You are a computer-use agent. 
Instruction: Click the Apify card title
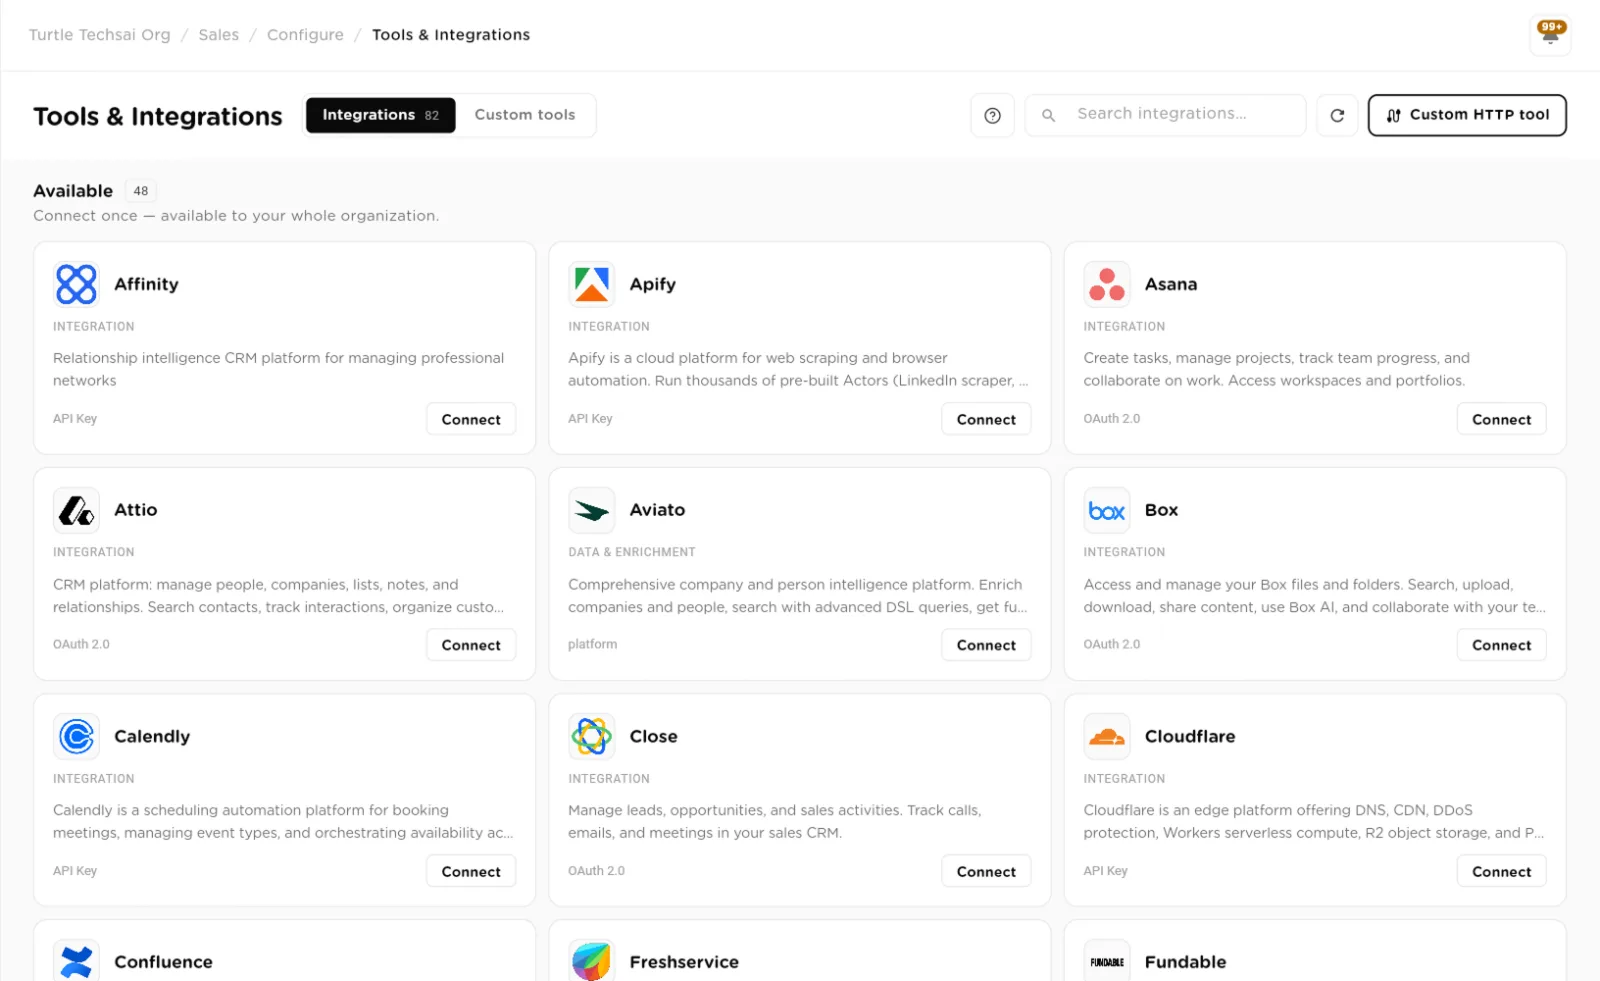(x=653, y=284)
